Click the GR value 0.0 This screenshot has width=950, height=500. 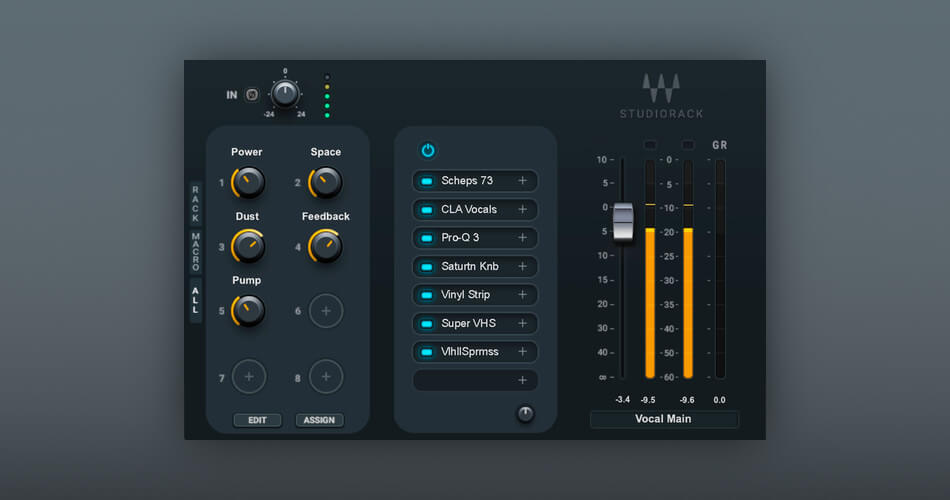coord(719,399)
